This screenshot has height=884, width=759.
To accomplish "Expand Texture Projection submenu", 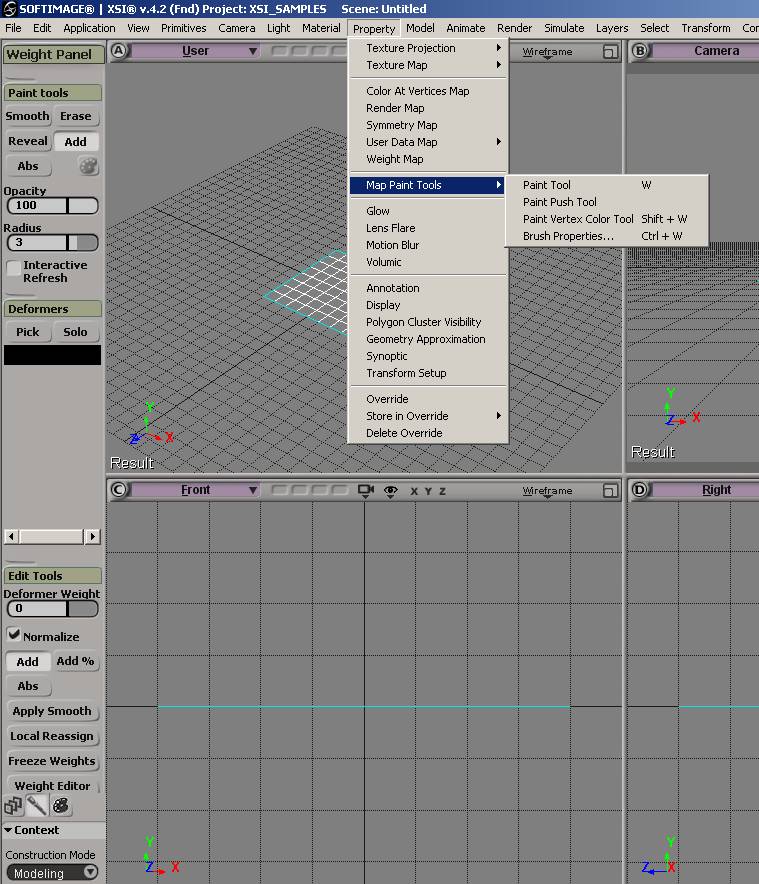I will pyautogui.click(x=428, y=48).
